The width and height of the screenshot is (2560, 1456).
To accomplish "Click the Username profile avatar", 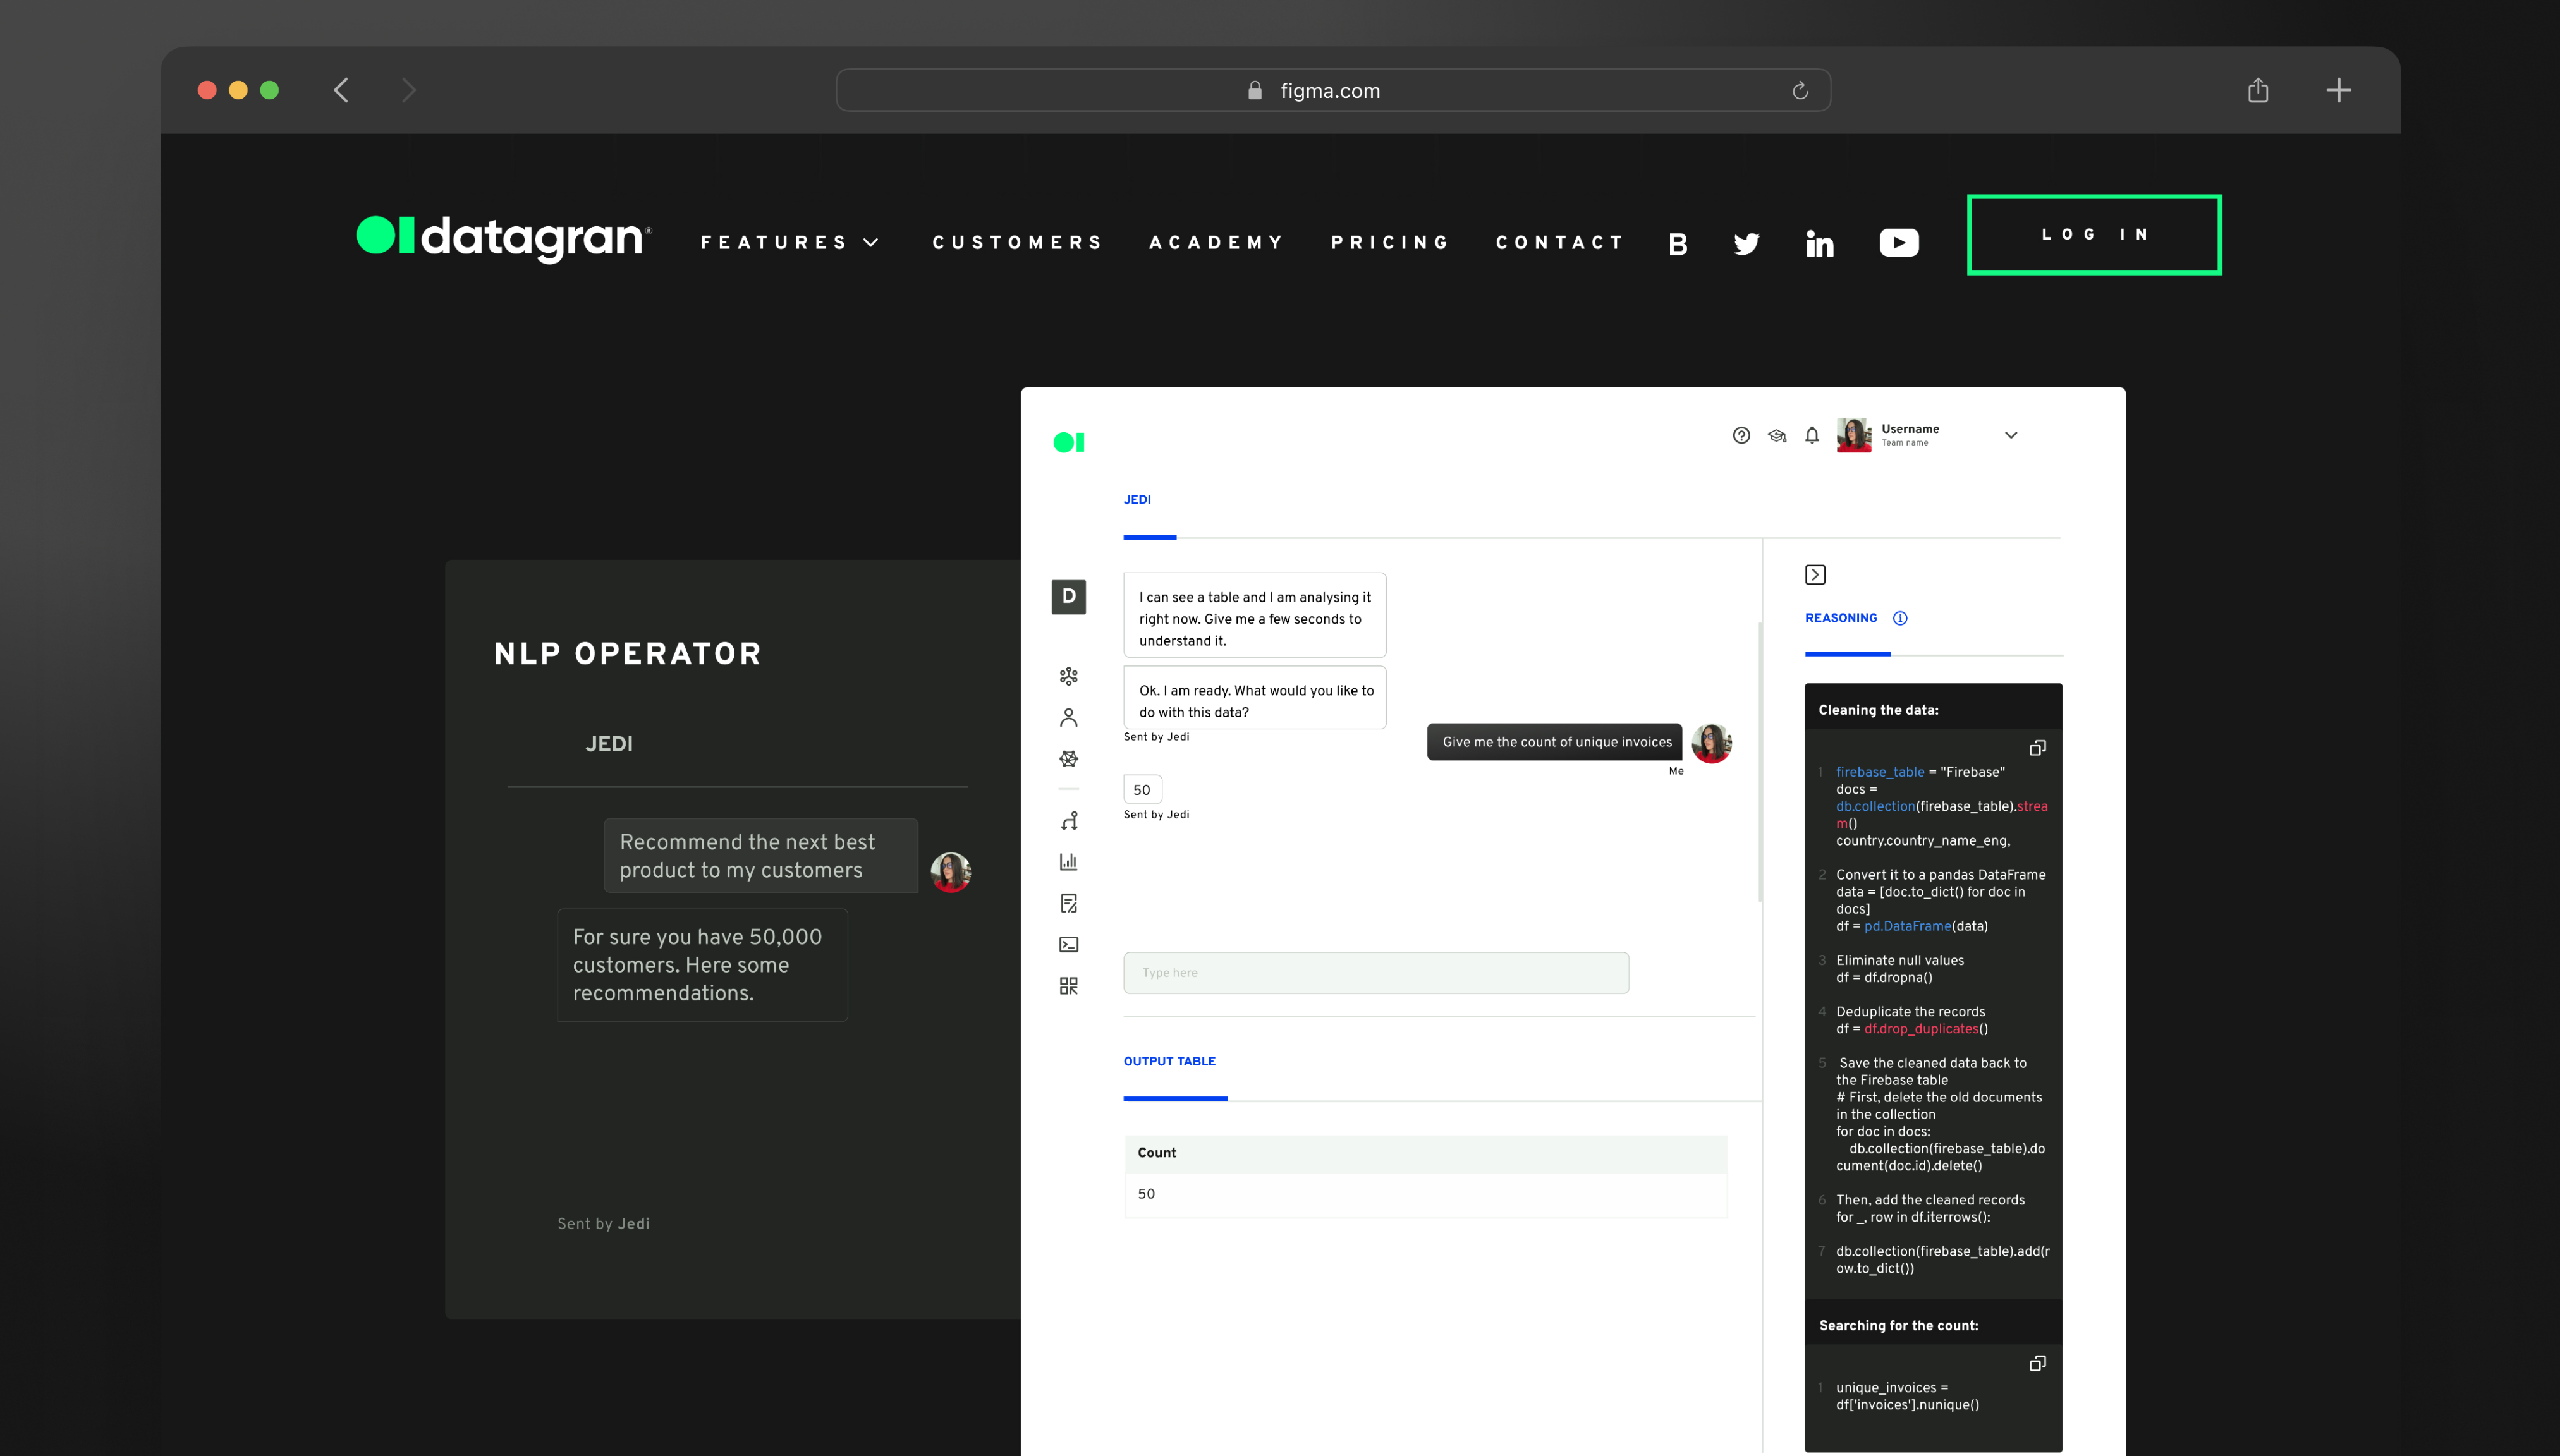I will point(1854,435).
